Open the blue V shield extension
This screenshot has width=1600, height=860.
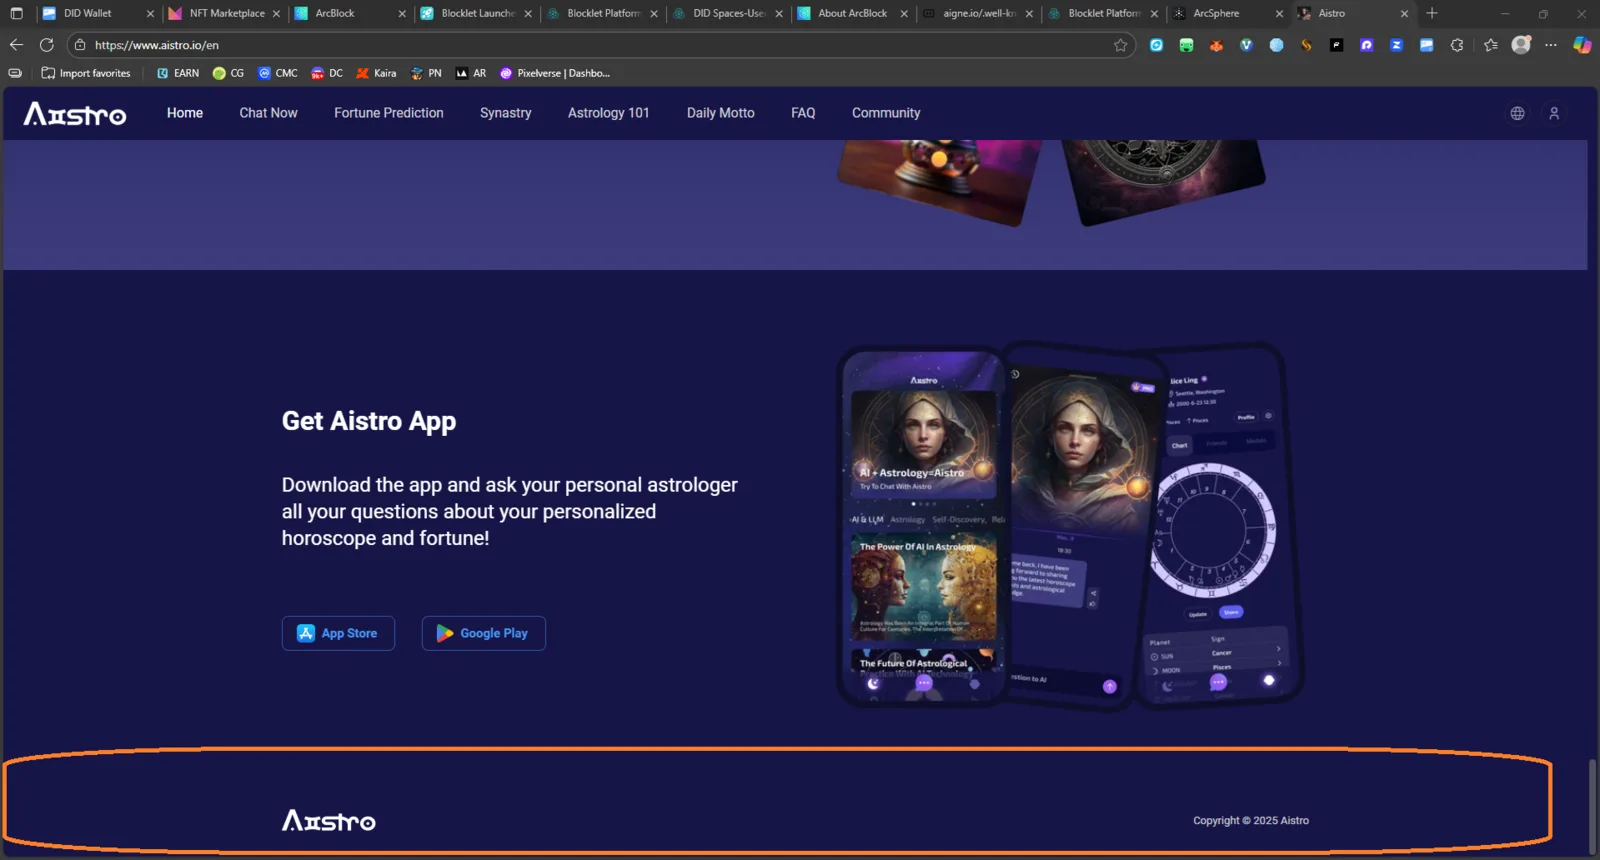tap(1246, 45)
